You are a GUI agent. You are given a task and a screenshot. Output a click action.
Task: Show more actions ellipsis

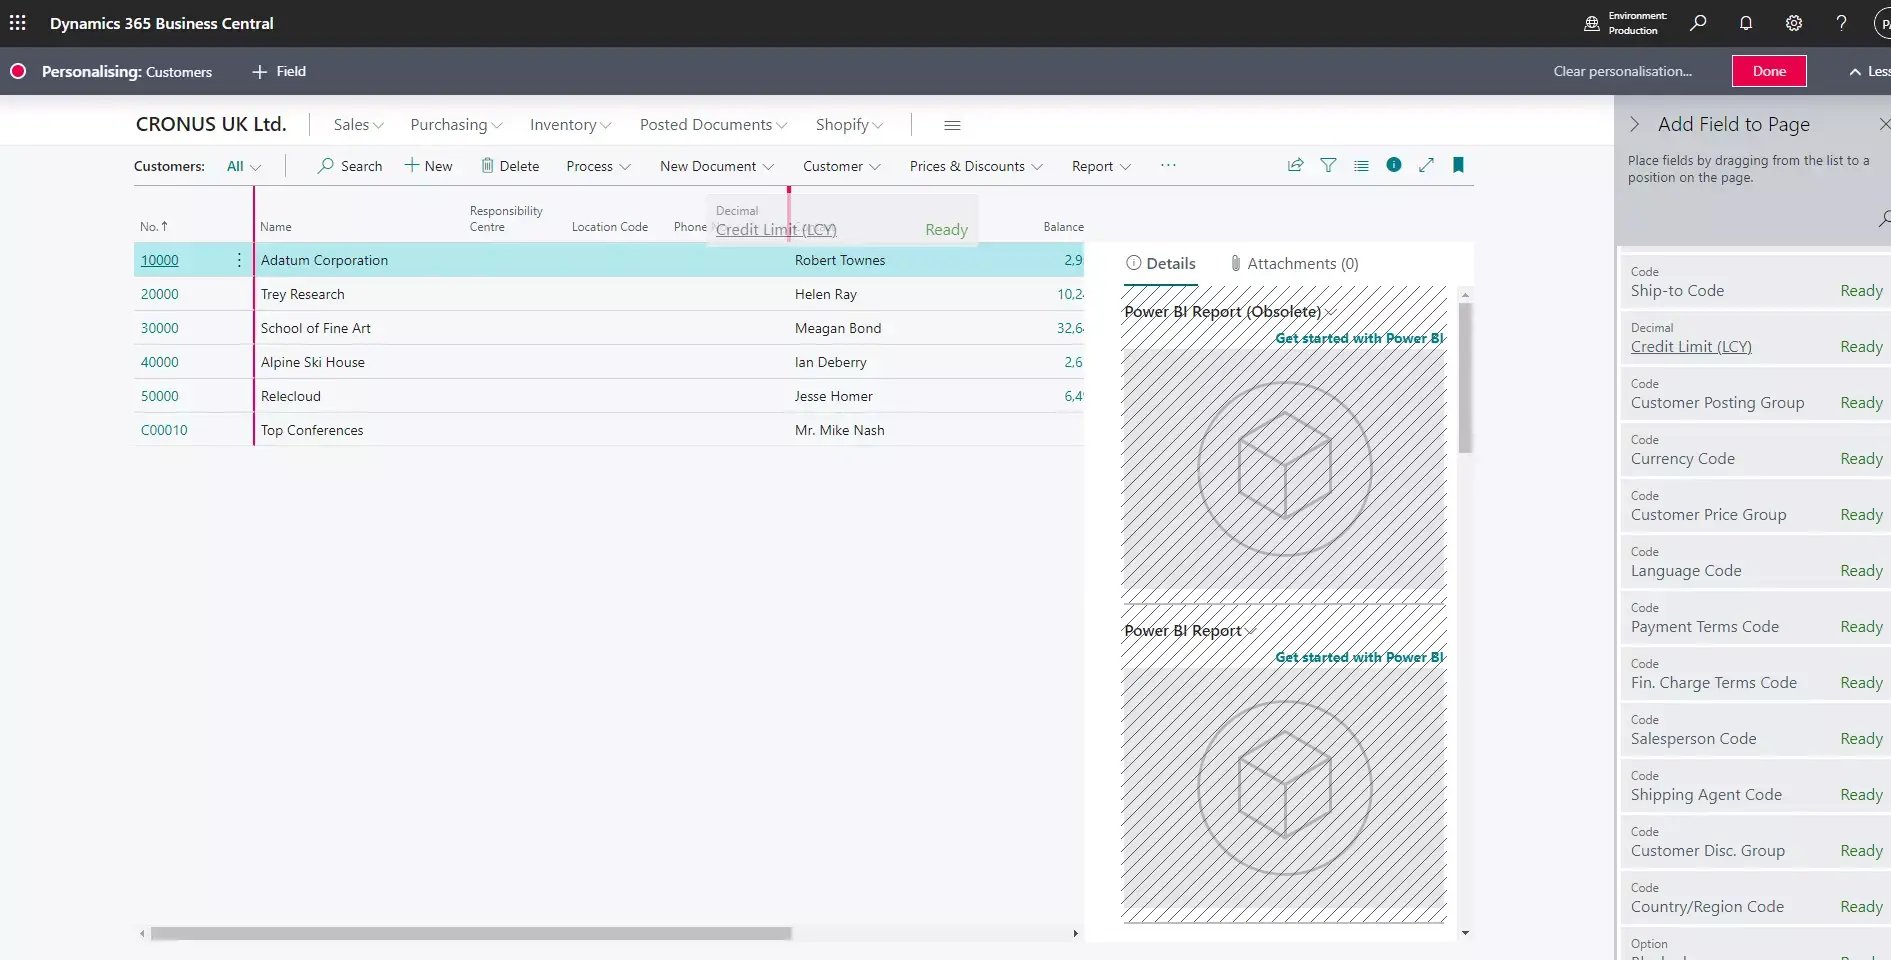coord(1168,165)
